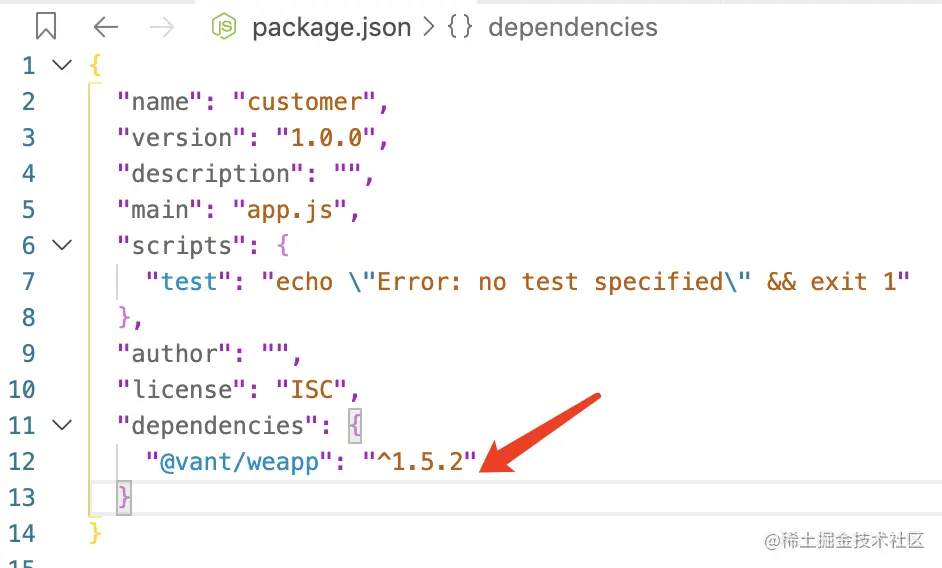Open package.json in the breadcrumb
Viewport: 942px width, 568px height.
[331, 27]
